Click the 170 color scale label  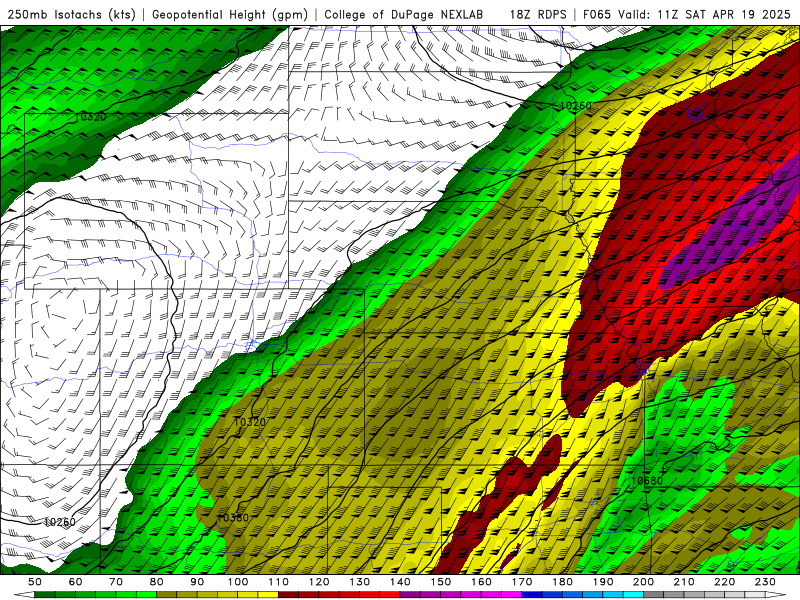point(521,582)
